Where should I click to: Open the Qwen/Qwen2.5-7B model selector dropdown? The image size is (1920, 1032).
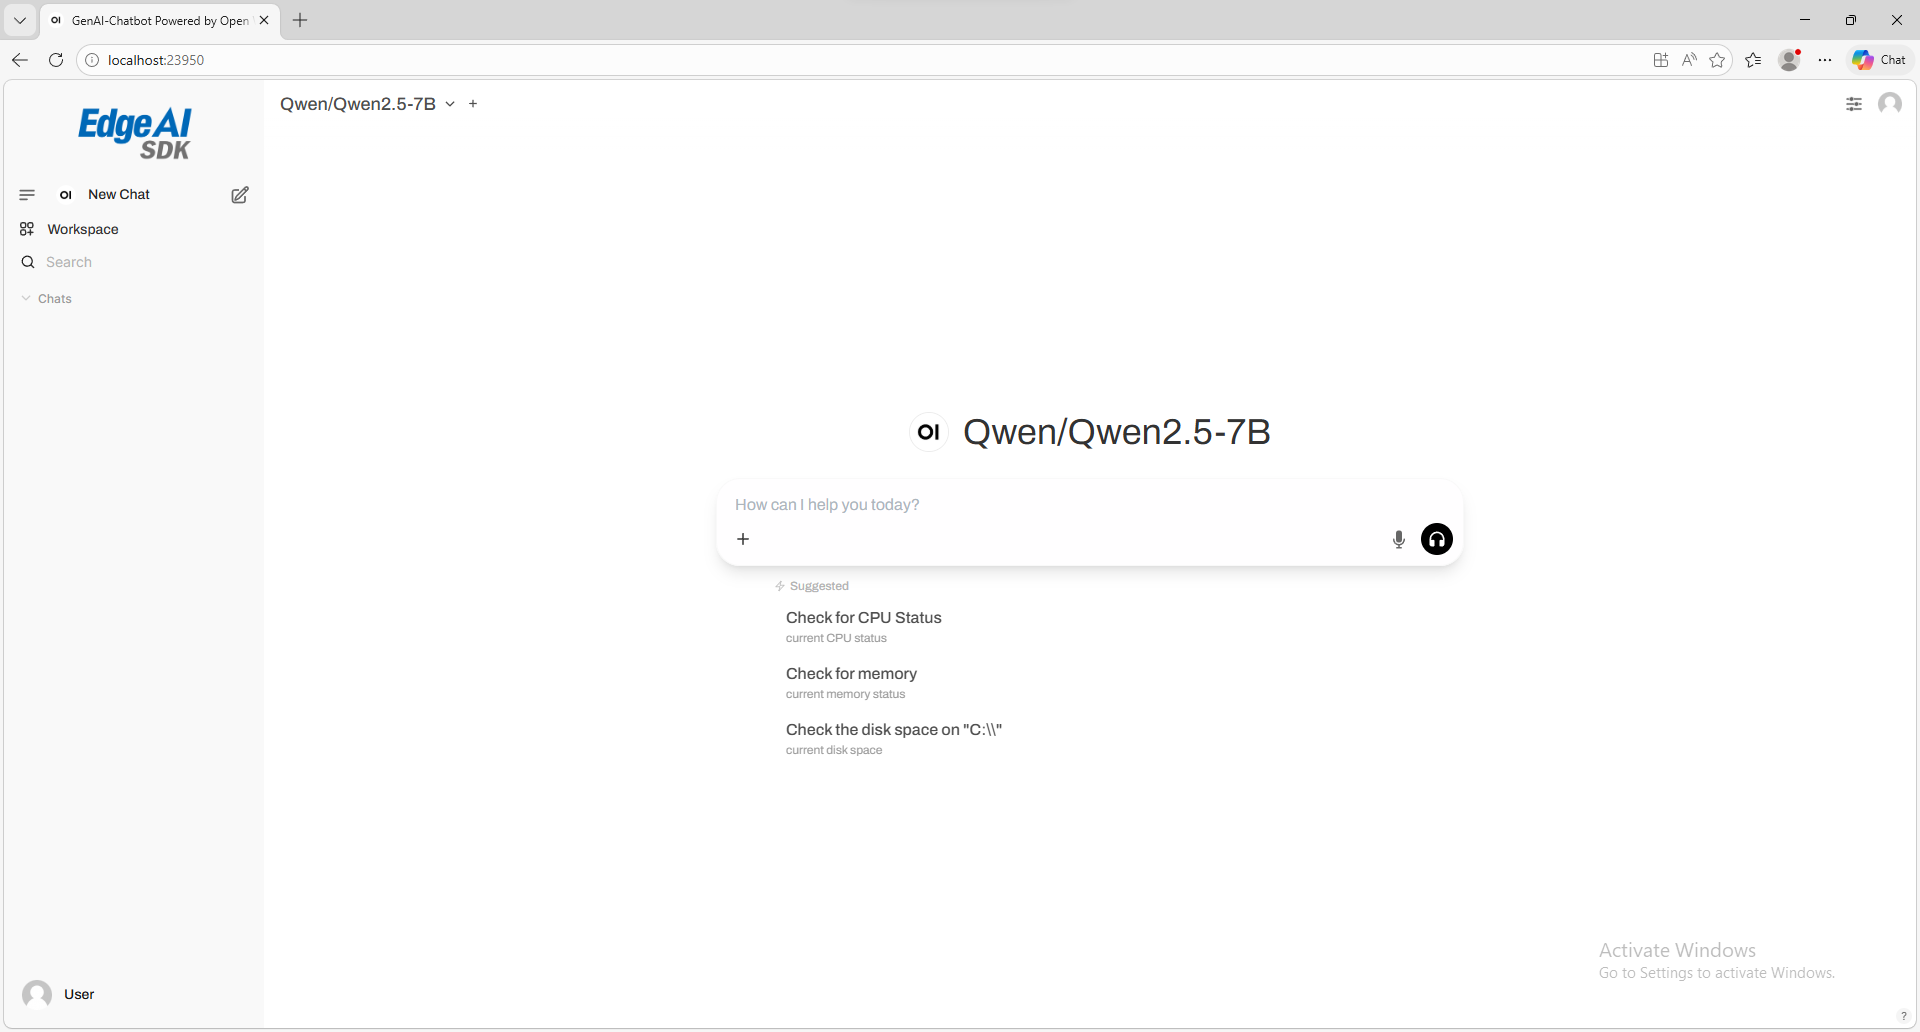point(367,104)
